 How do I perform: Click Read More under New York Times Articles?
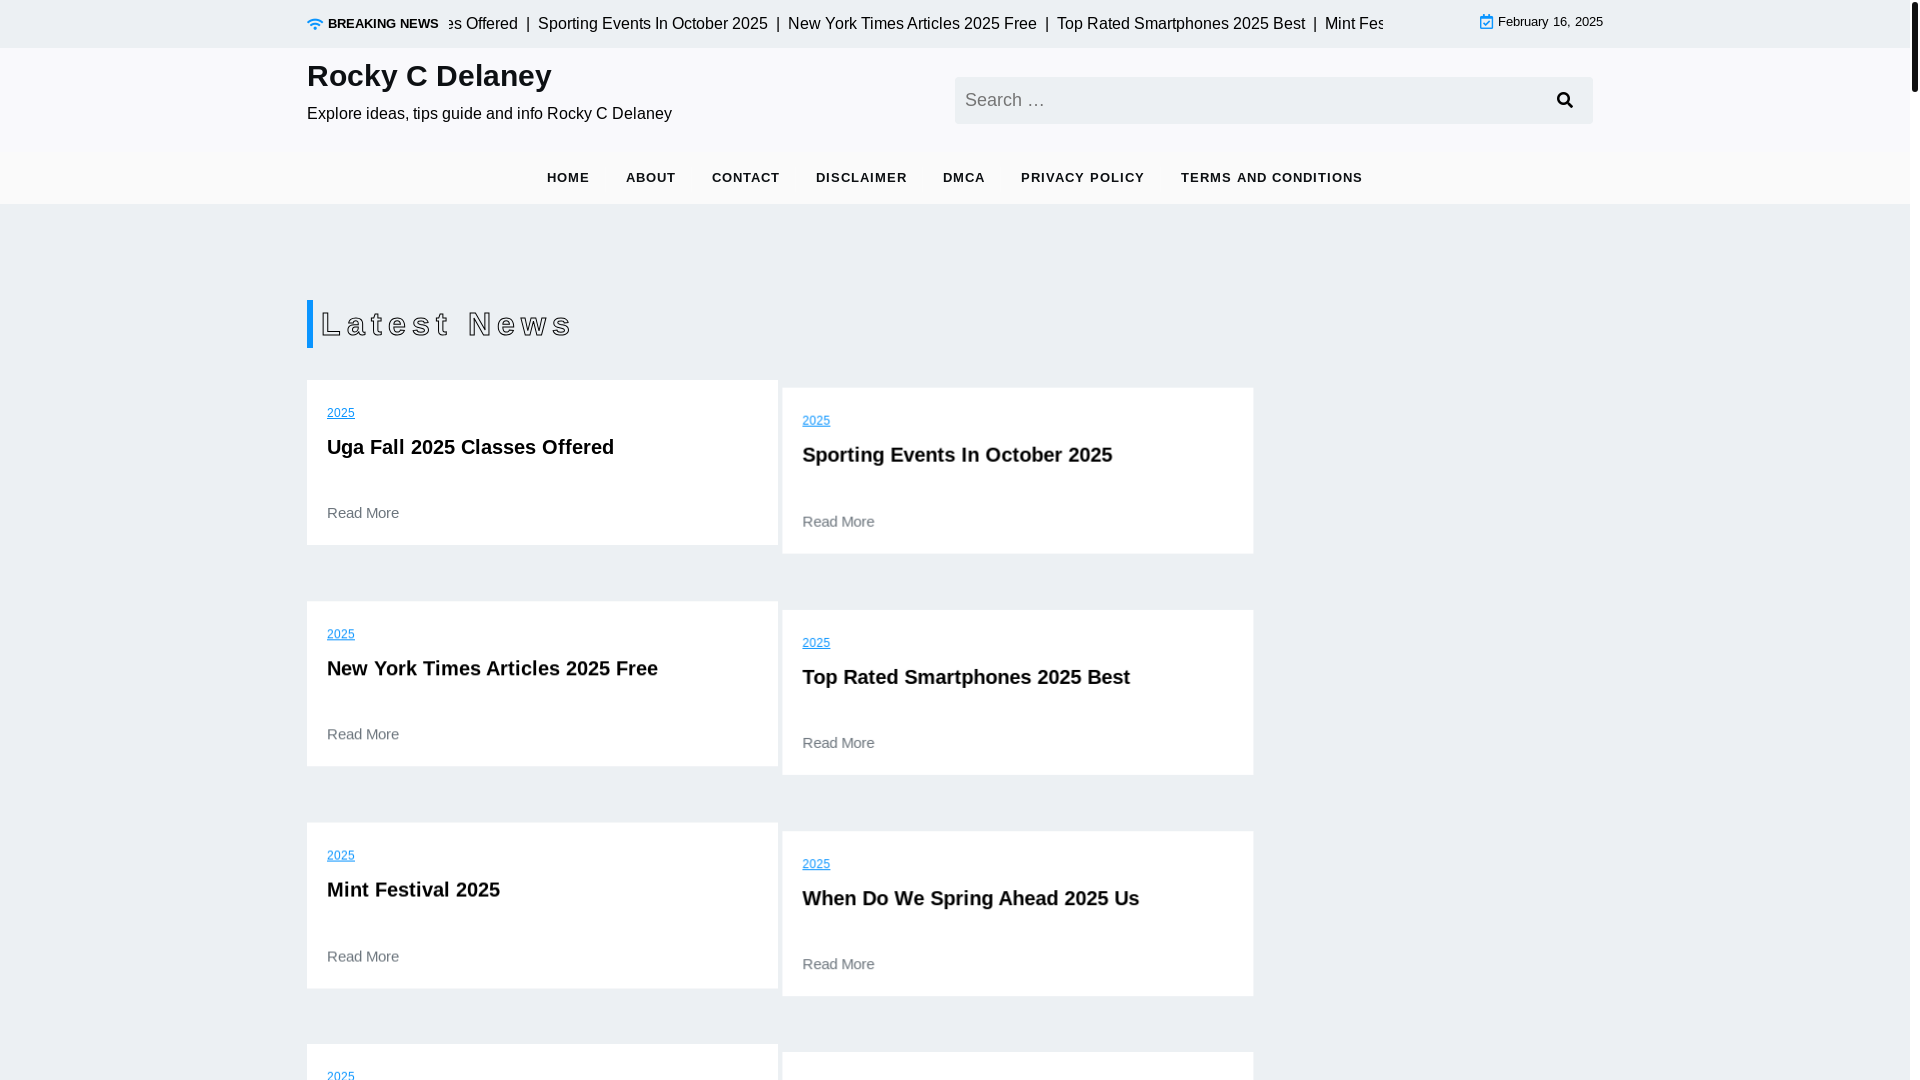(x=363, y=734)
